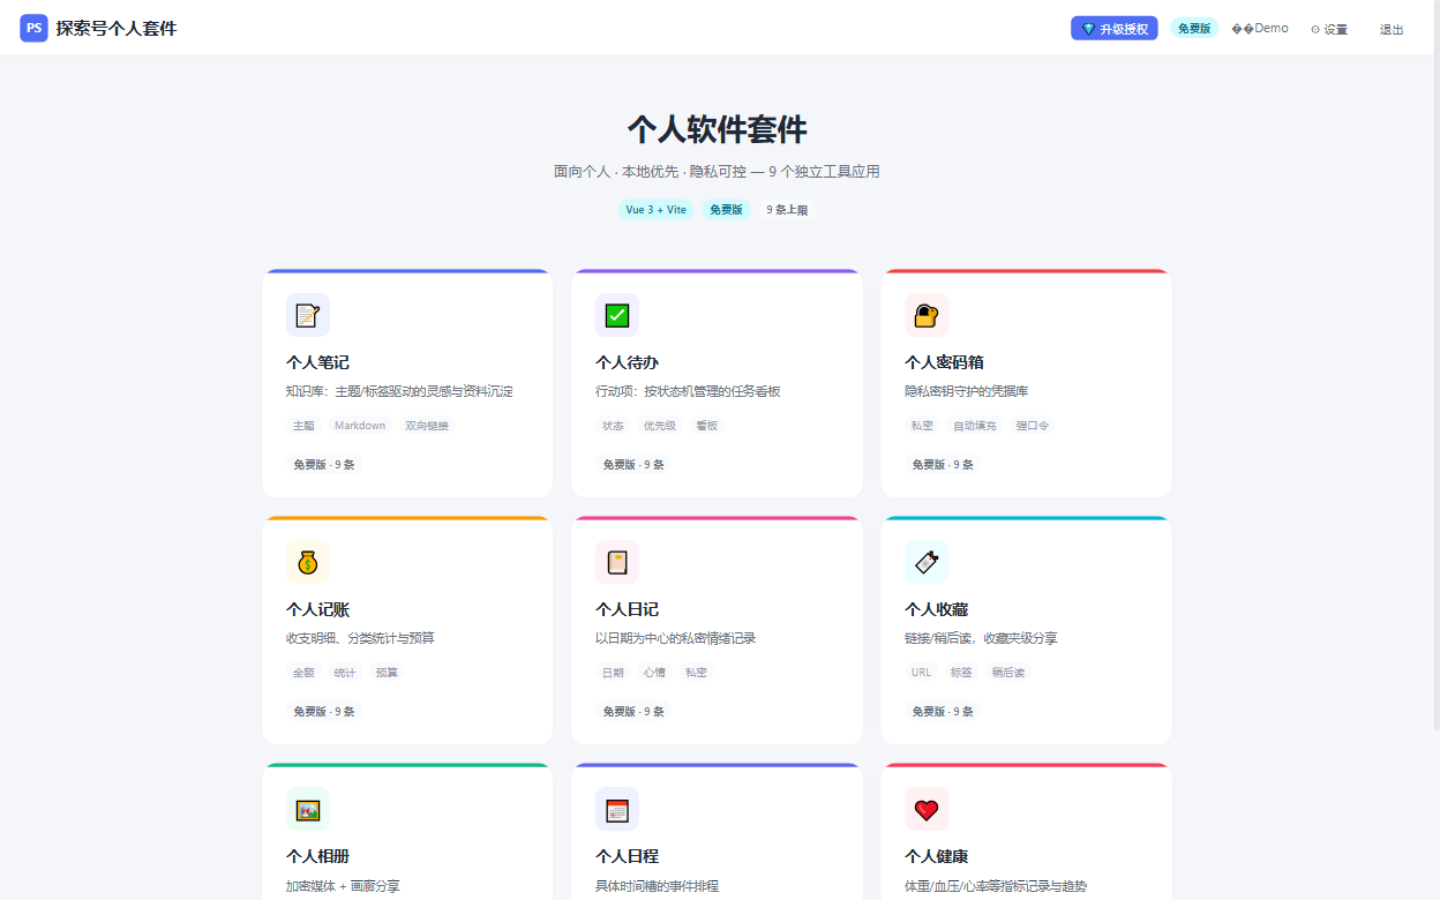Screen dimensions: 1440x900
Task: Open the 个人笔记 notepad icon
Action: [308, 315]
